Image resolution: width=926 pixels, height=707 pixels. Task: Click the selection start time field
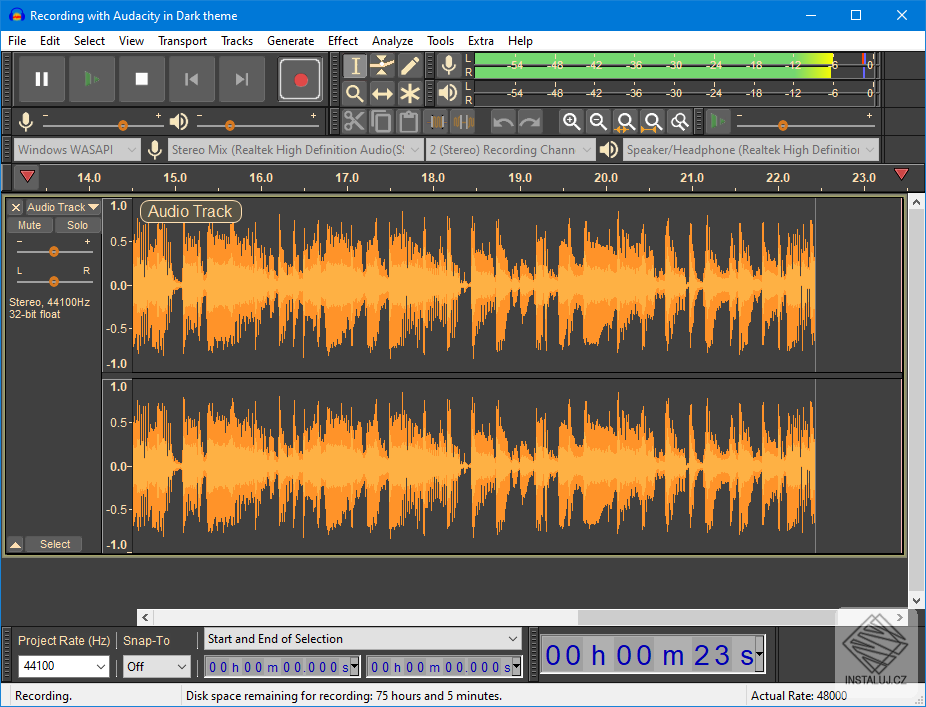click(x=282, y=667)
